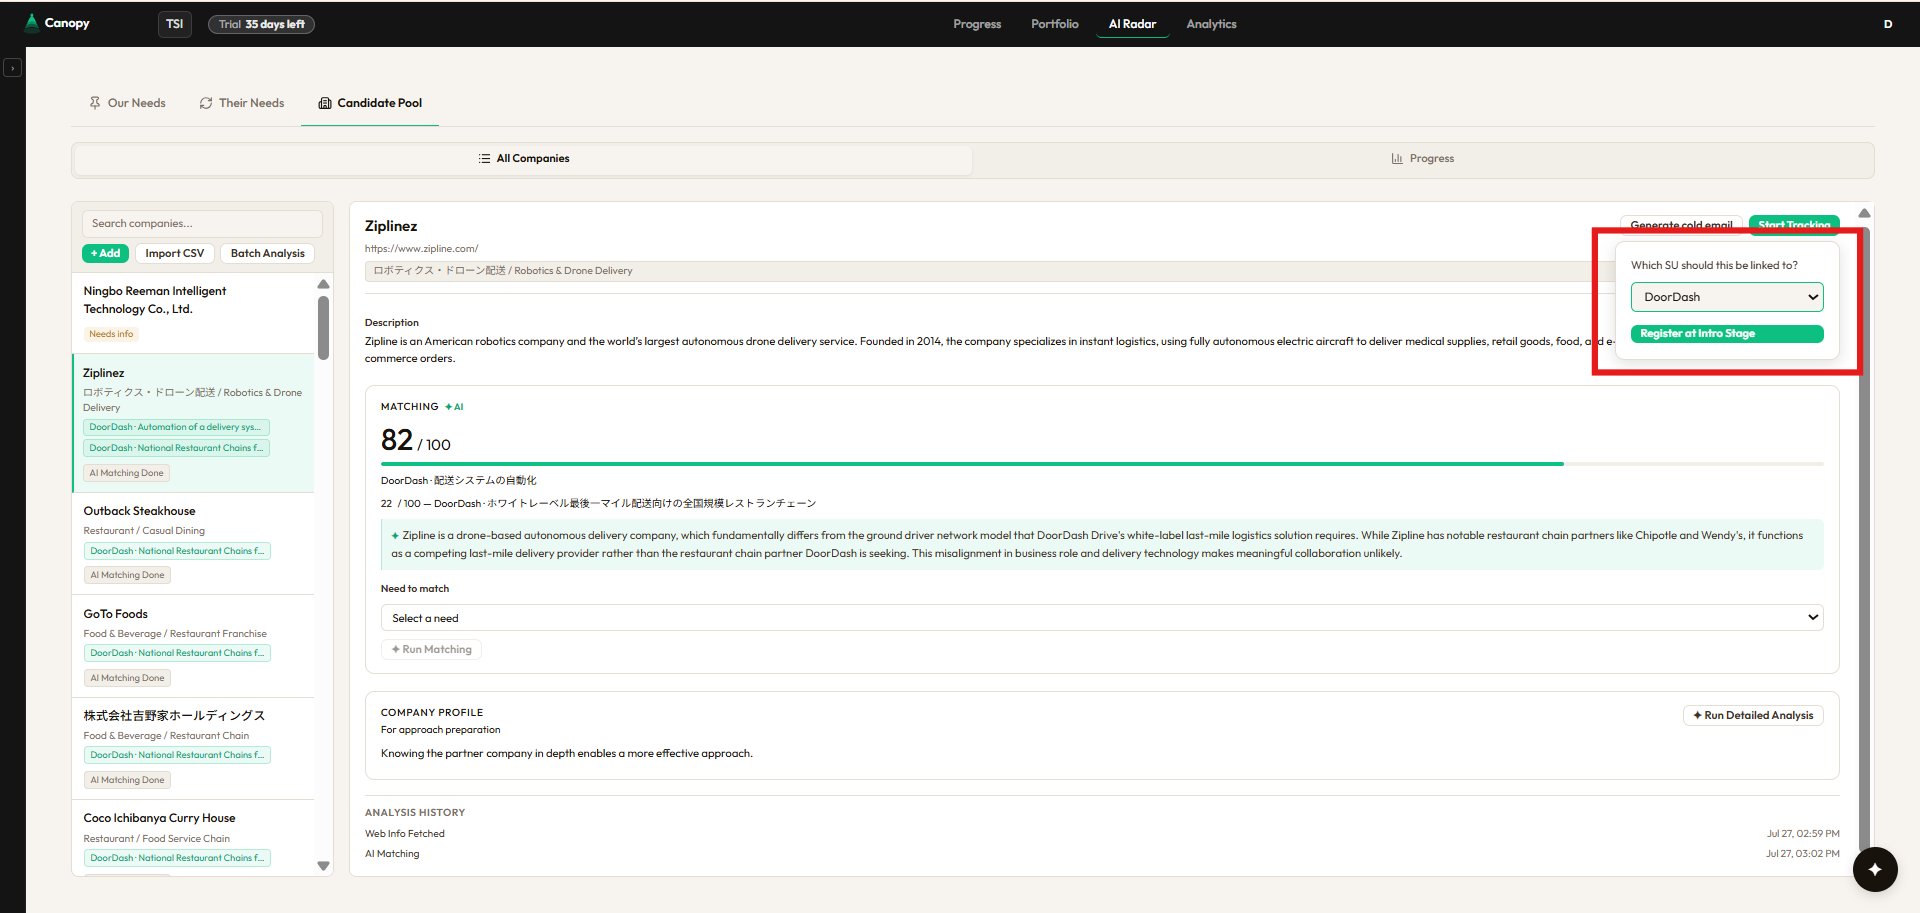Go to the Progress top navigation item

click(x=977, y=24)
